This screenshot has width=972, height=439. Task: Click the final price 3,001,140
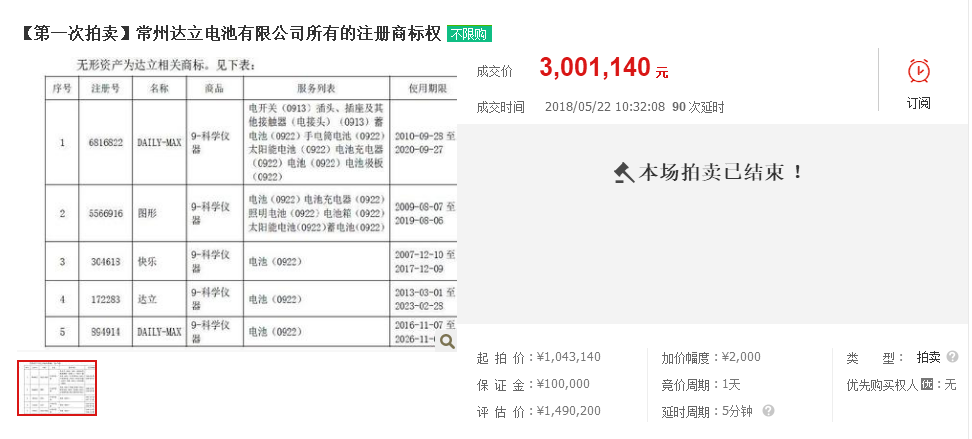pos(595,68)
